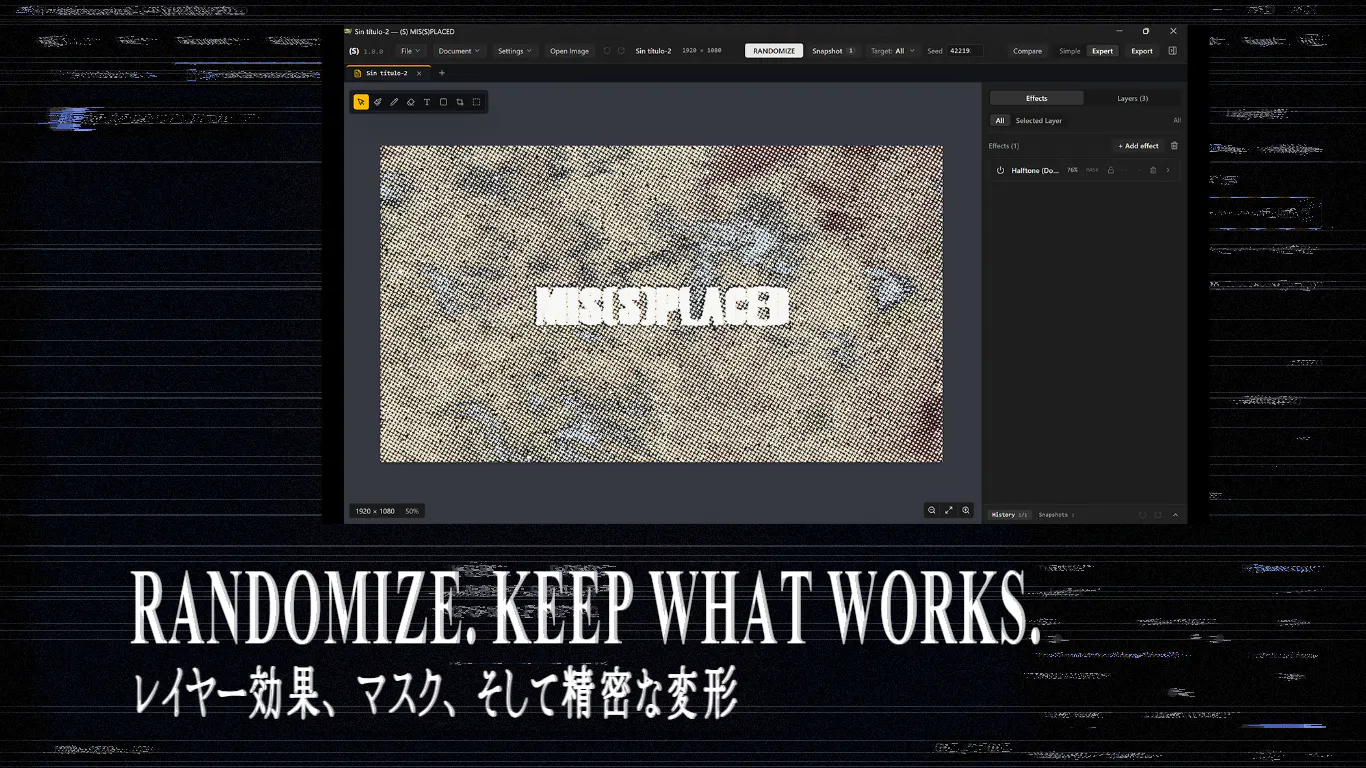This screenshot has height=768, width=1366.
Task: Open the Target dropdown
Action: pyautogui.click(x=891, y=51)
